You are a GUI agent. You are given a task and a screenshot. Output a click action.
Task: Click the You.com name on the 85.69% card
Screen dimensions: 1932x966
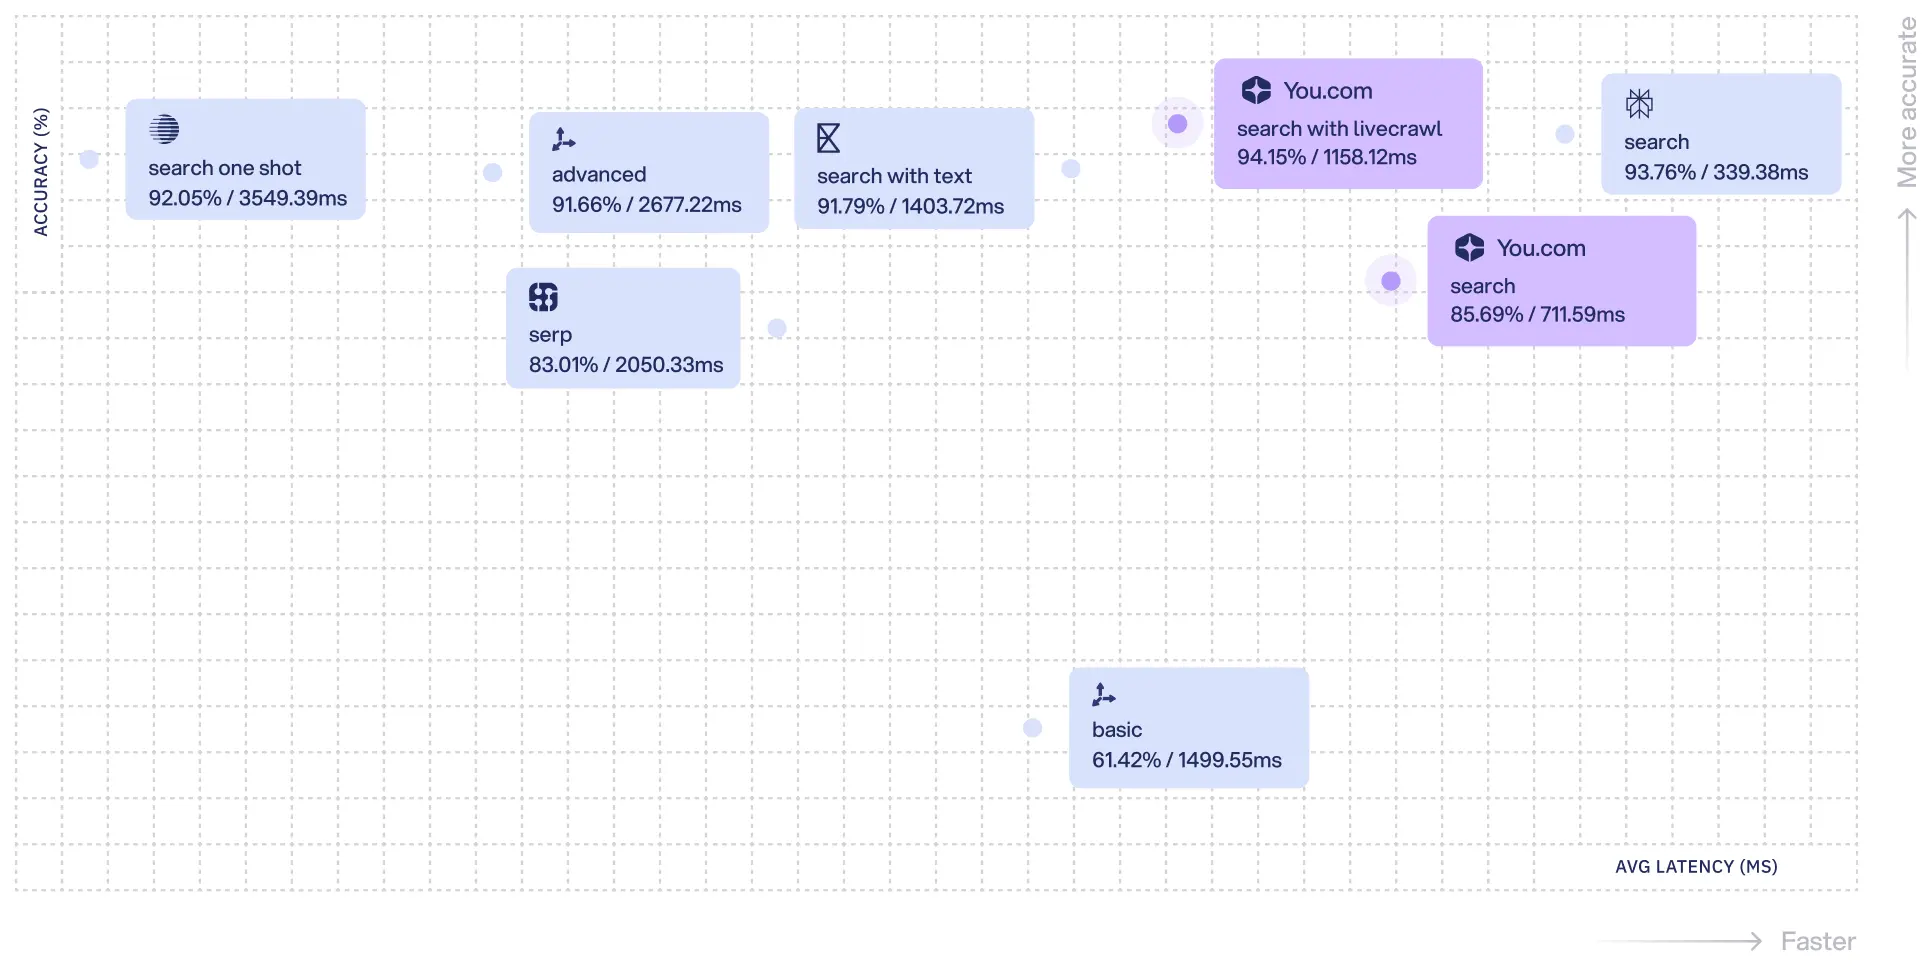pos(1541,248)
